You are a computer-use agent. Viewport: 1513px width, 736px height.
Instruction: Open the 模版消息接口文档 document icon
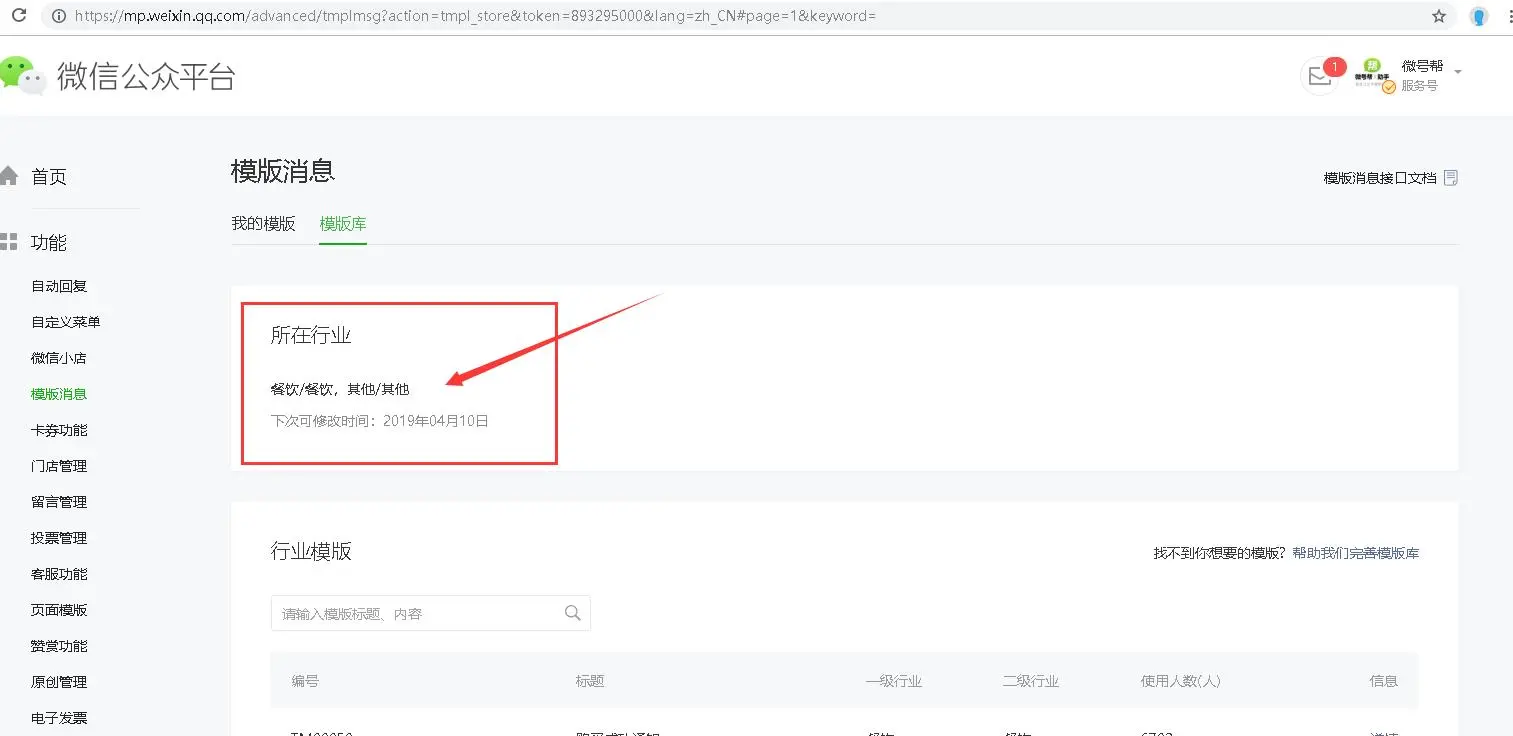pyautogui.click(x=1451, y=178)
